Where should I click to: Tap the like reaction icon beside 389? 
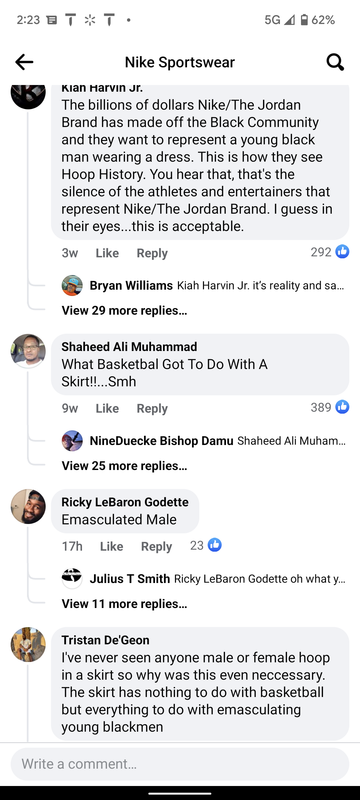342,407
